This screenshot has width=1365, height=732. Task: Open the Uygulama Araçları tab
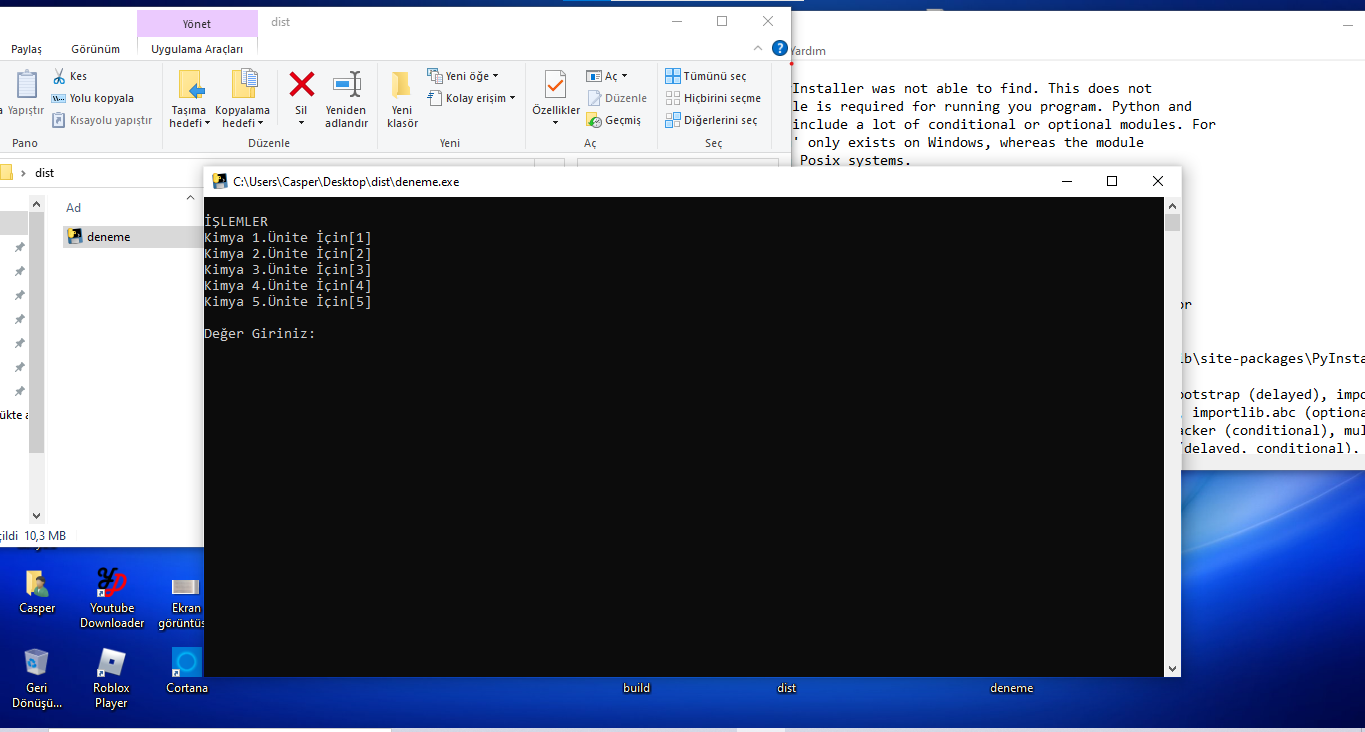197,49
